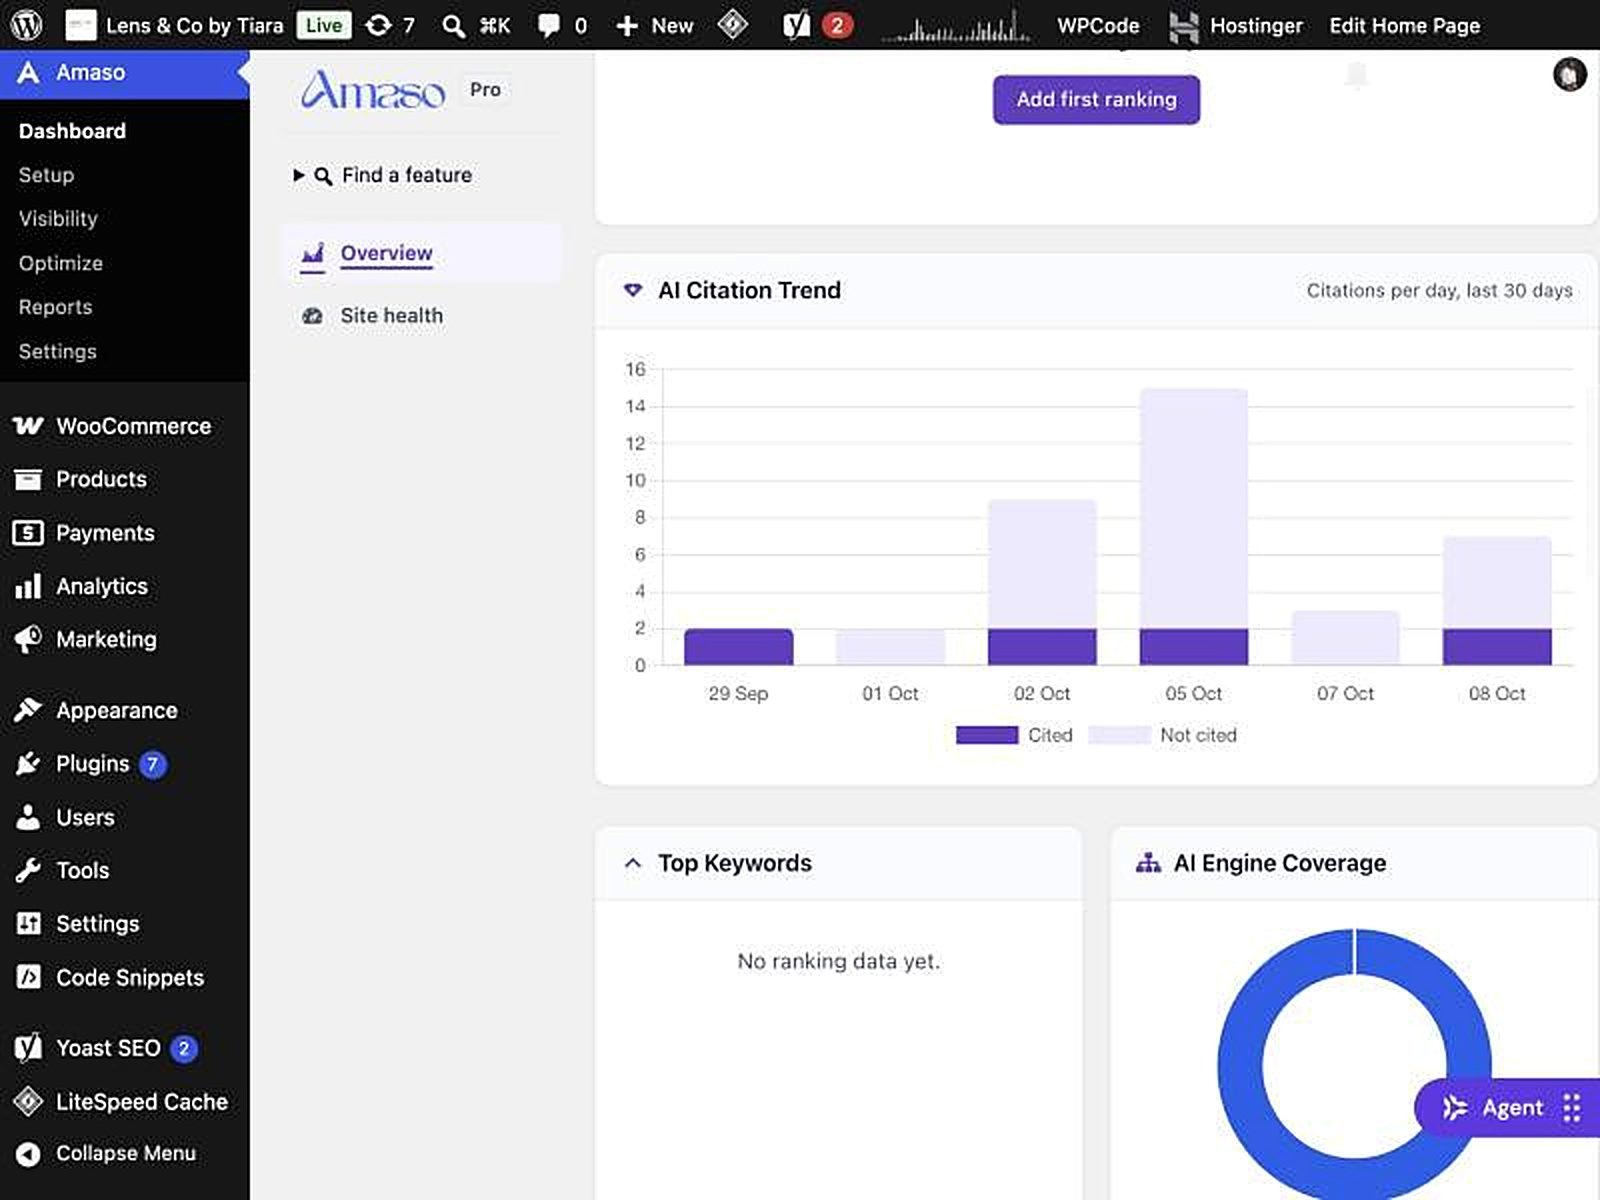Click the notification bell icon
This screenshot has height=1200, width=1600.
(1357, 75)
